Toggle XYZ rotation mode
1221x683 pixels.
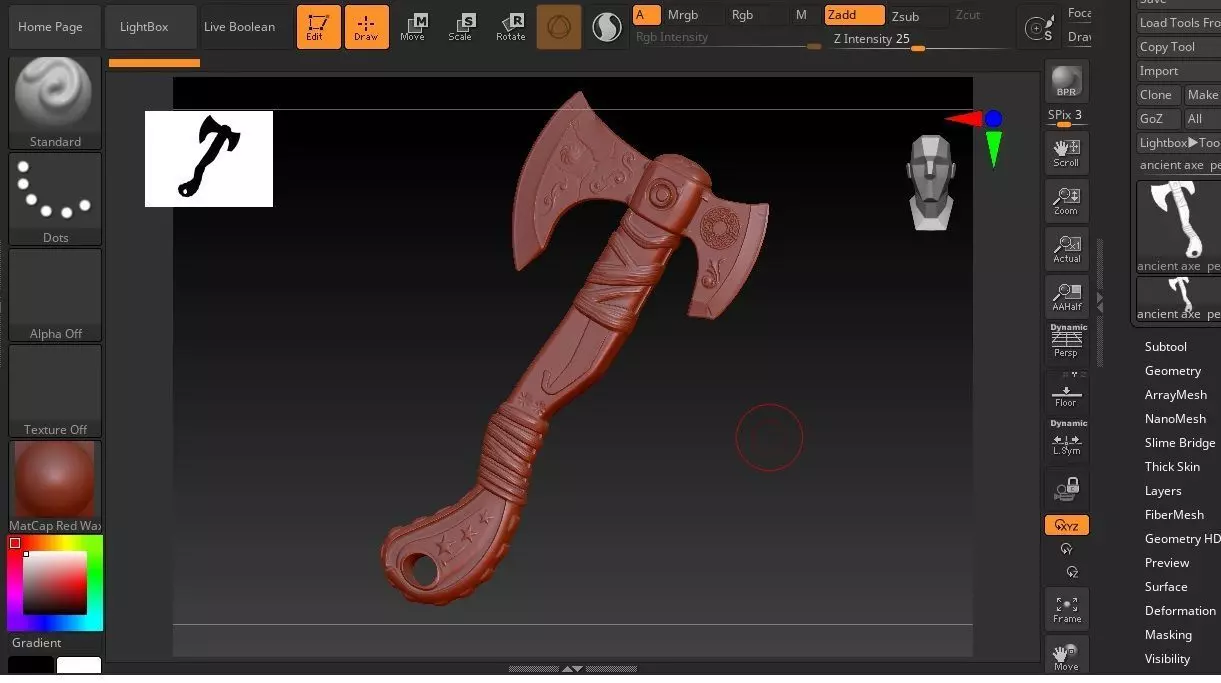point(1066,525)
